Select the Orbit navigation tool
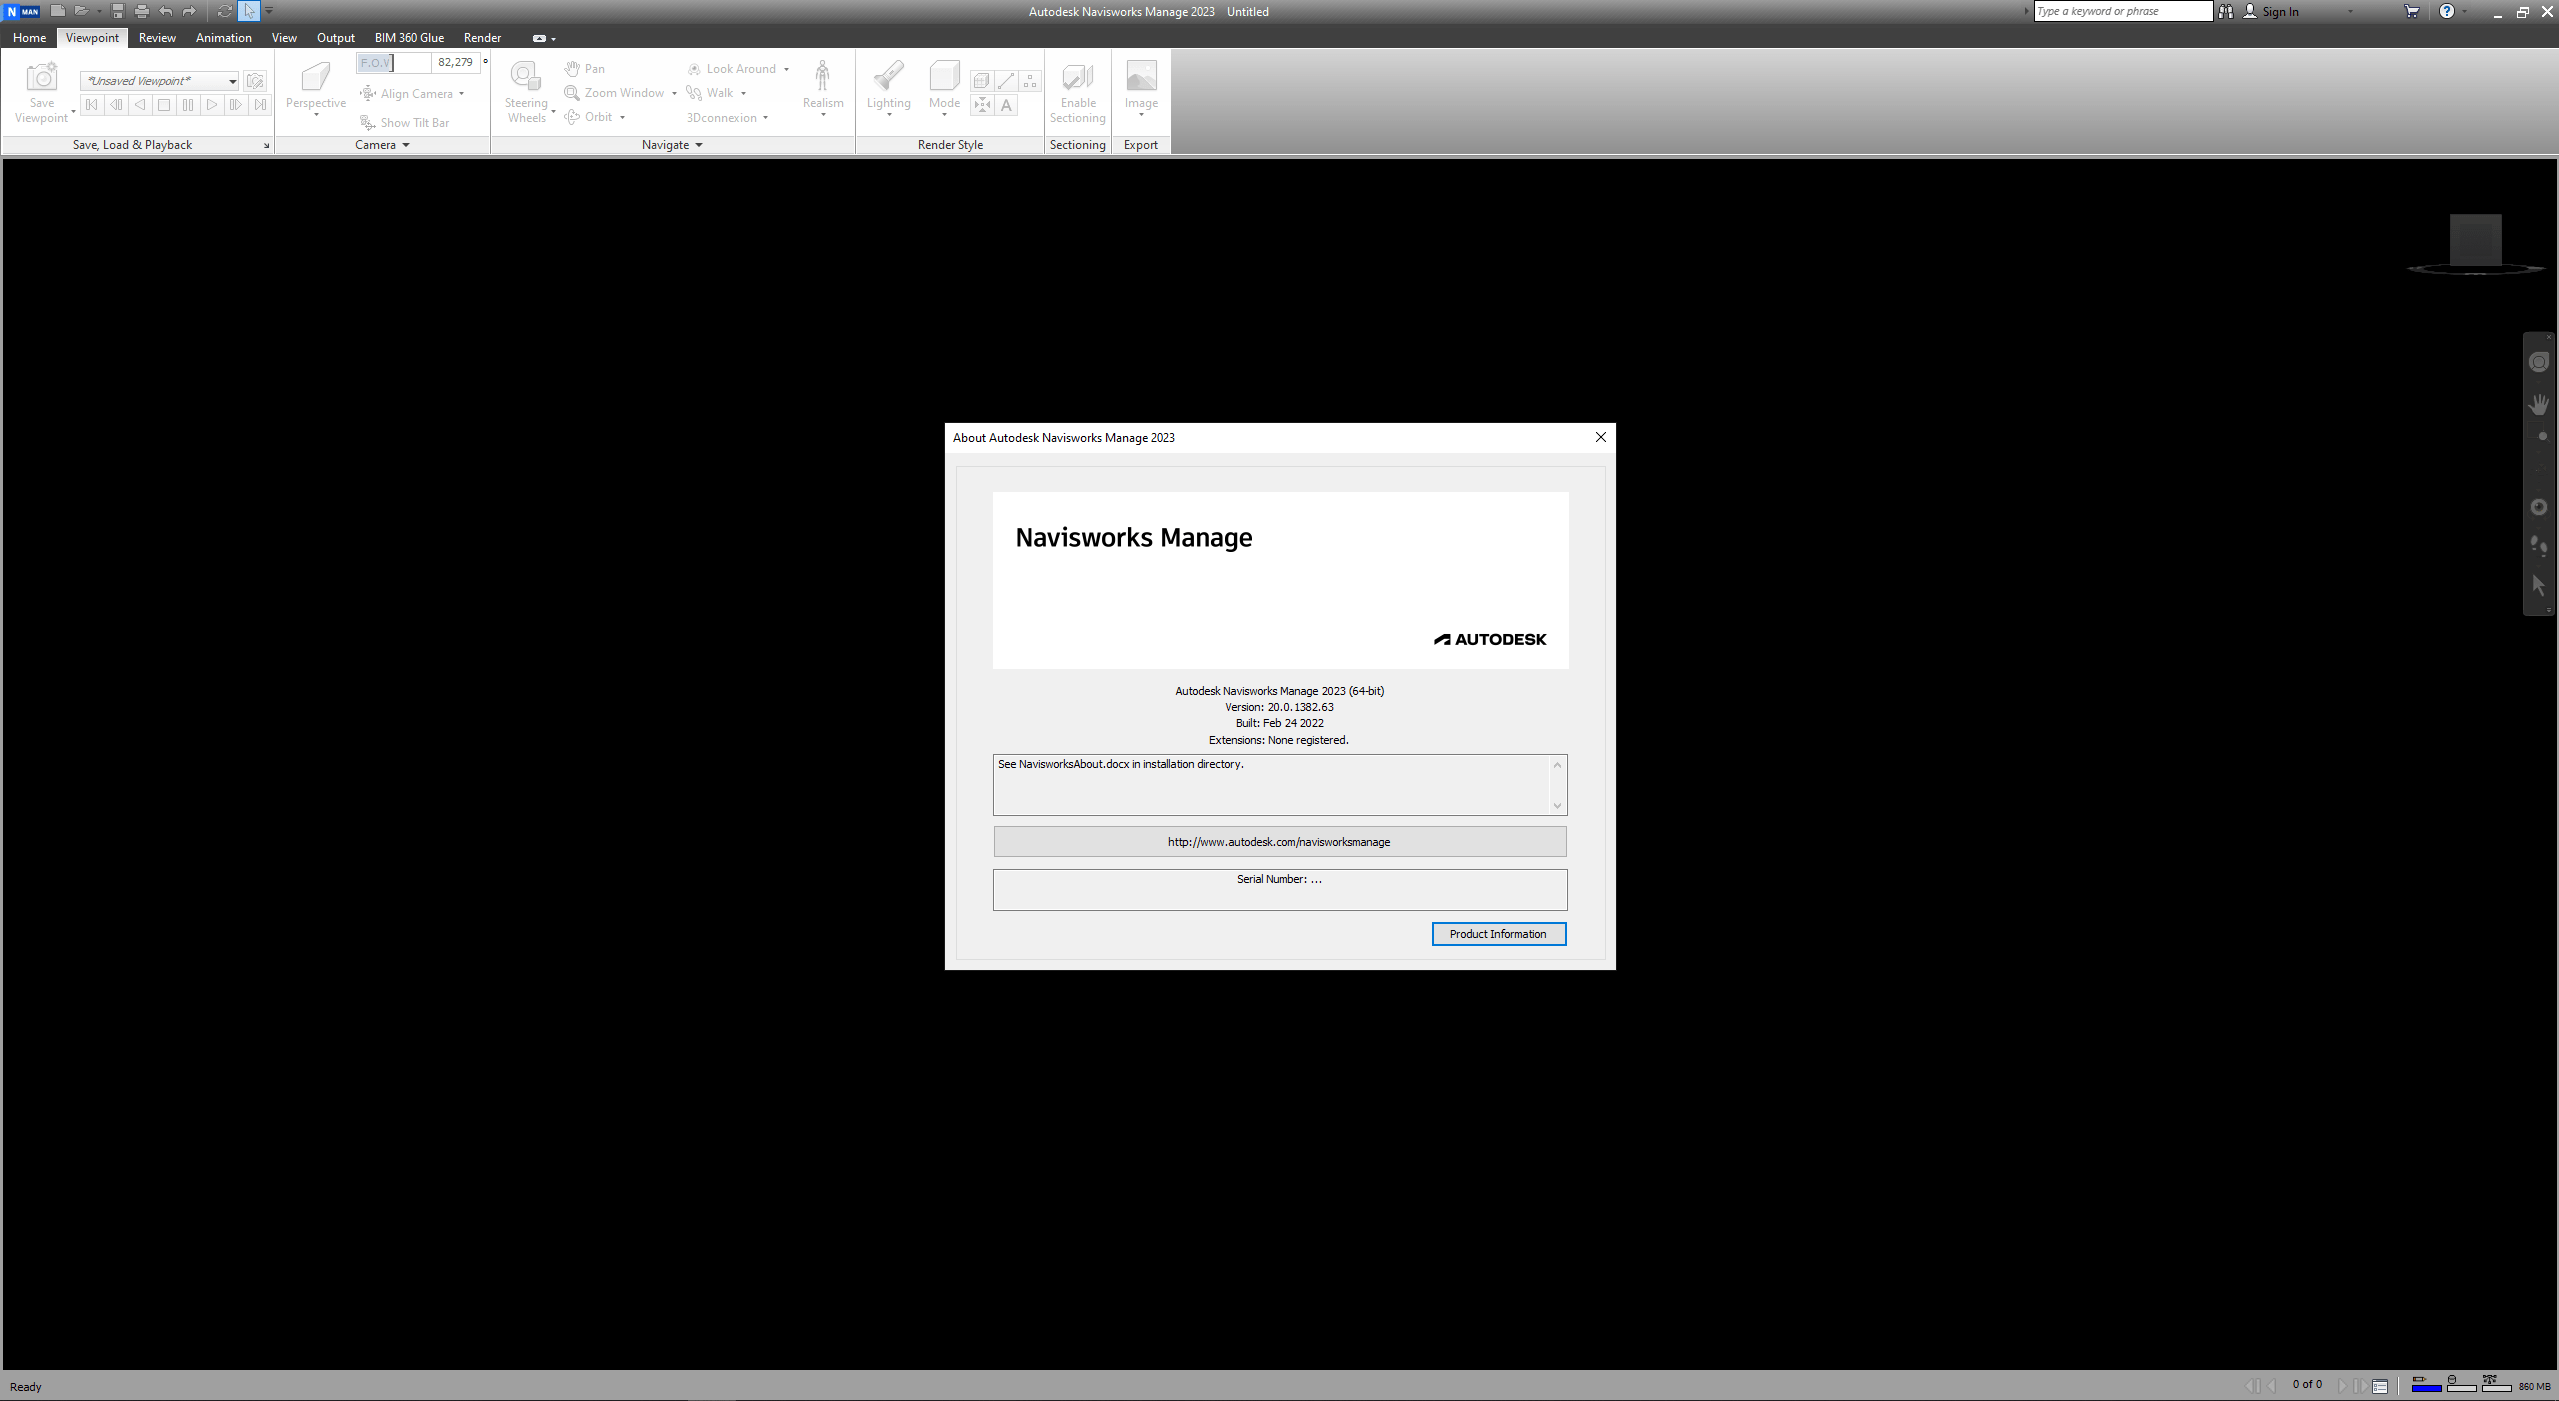The width and height of the screenshot is (2559, 1401). click(x=589, y=116)
